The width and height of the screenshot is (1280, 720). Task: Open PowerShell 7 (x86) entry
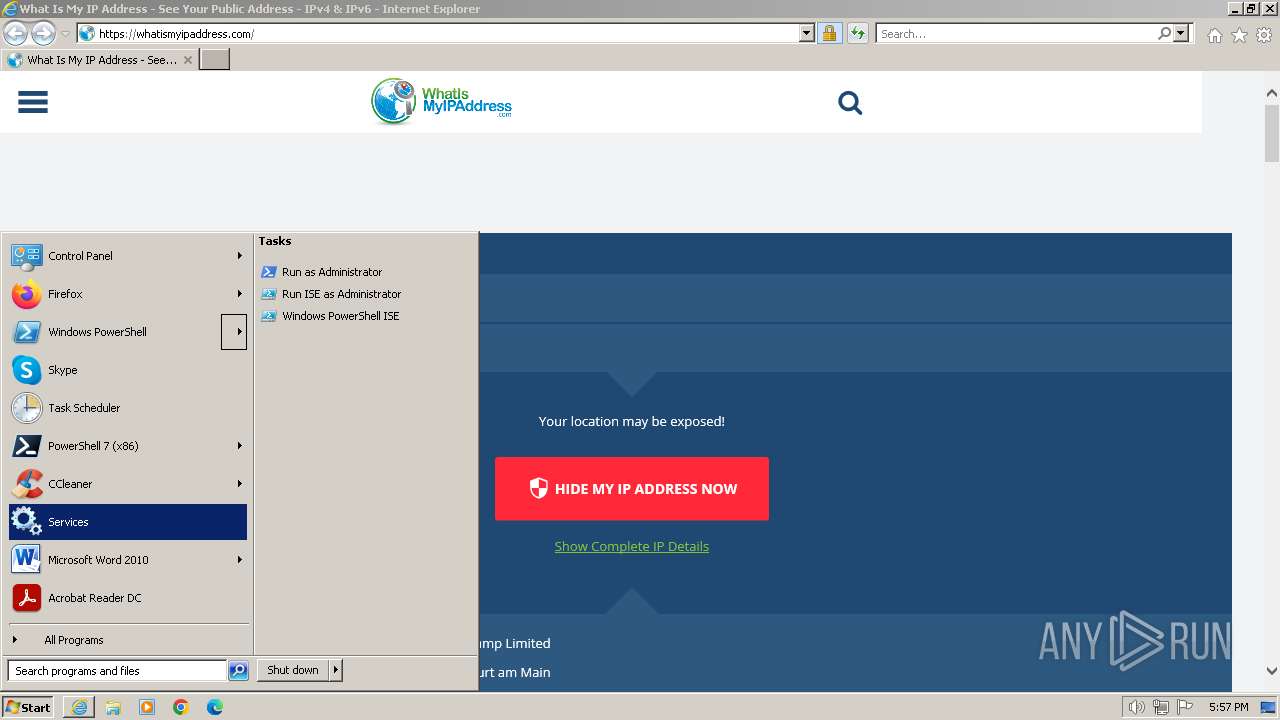(x=128, y=446)
